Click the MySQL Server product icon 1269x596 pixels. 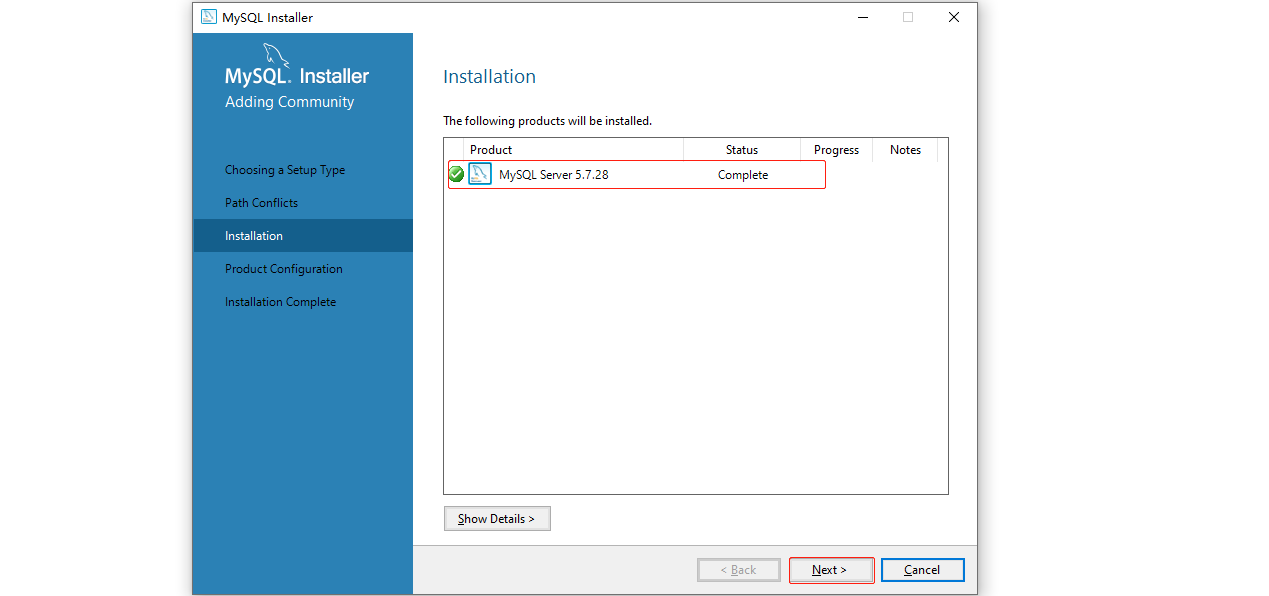[x=480, y=174]
